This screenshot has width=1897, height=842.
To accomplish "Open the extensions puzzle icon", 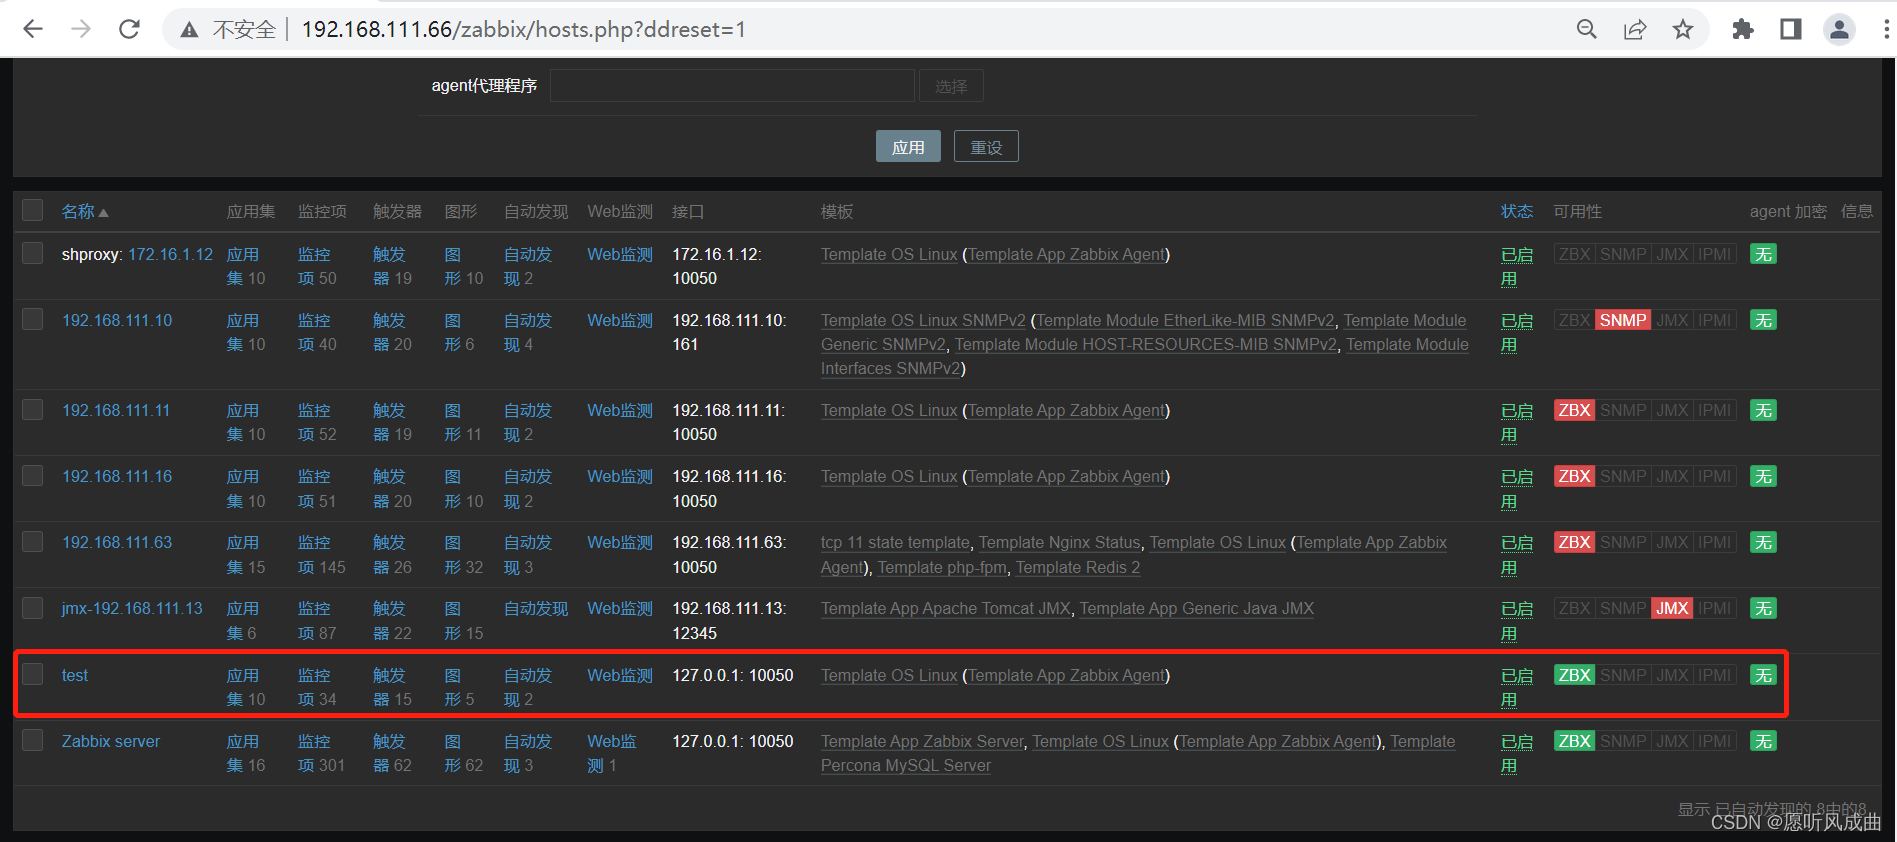I will (1743, 29).
